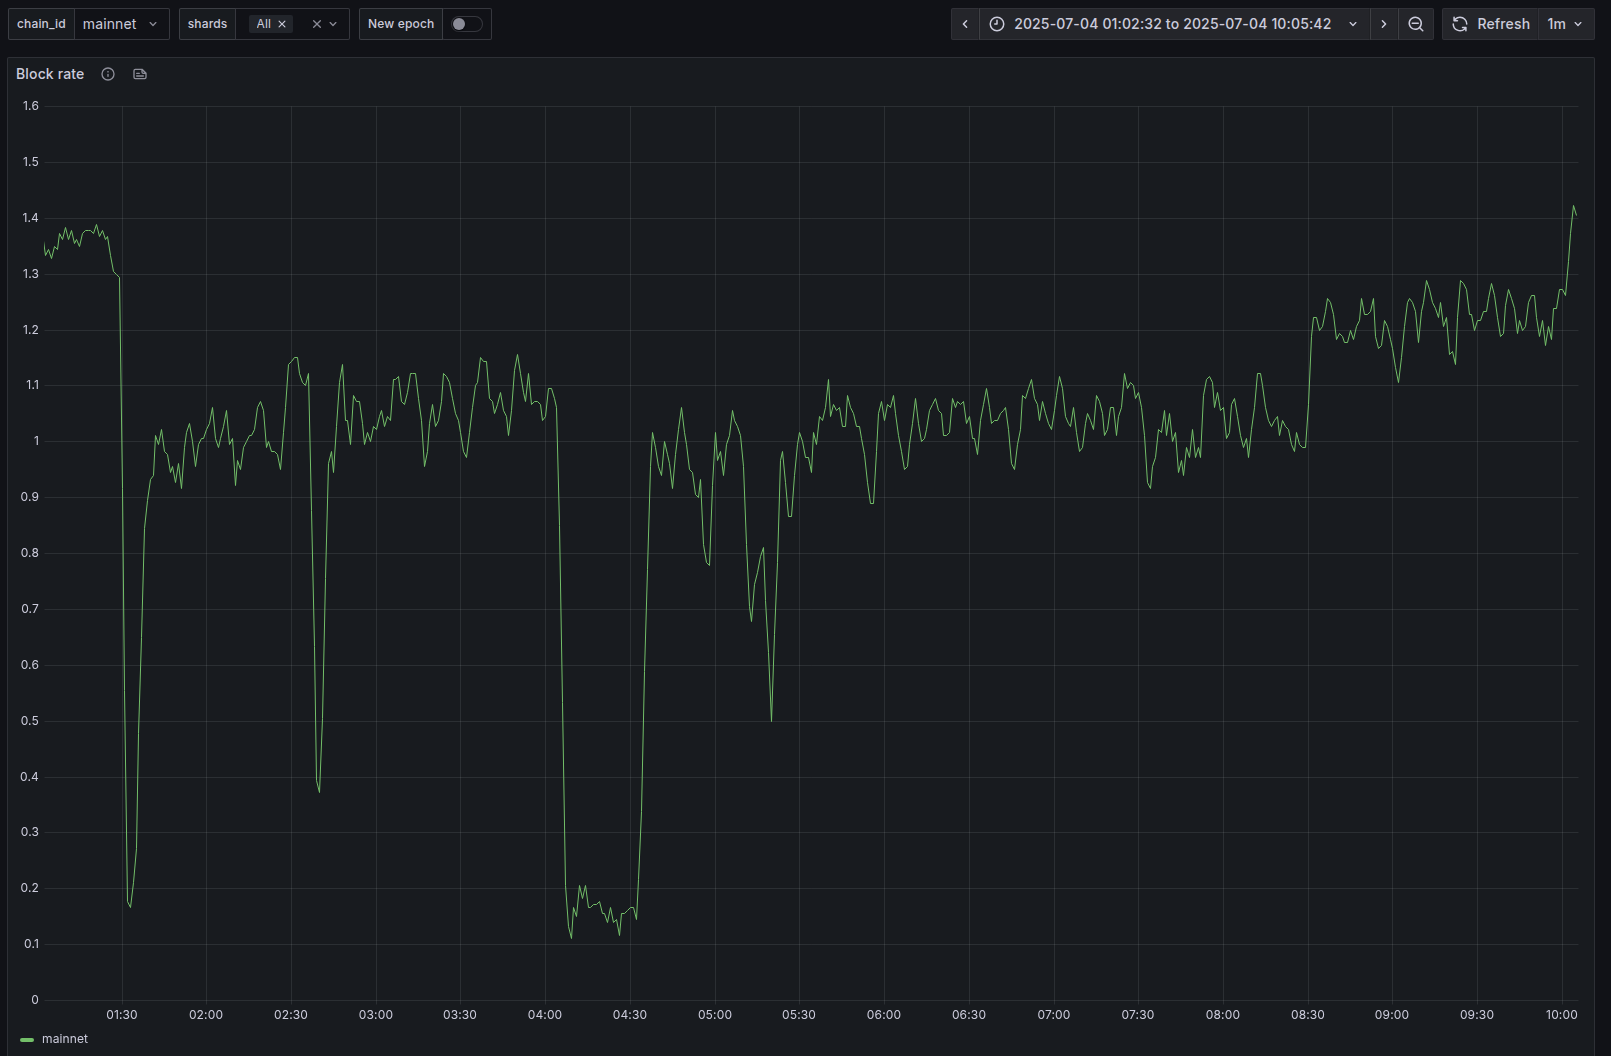This screenshot has height=1056, width=1611.
Task: Clear all shards selections
Action: point(317,24)
